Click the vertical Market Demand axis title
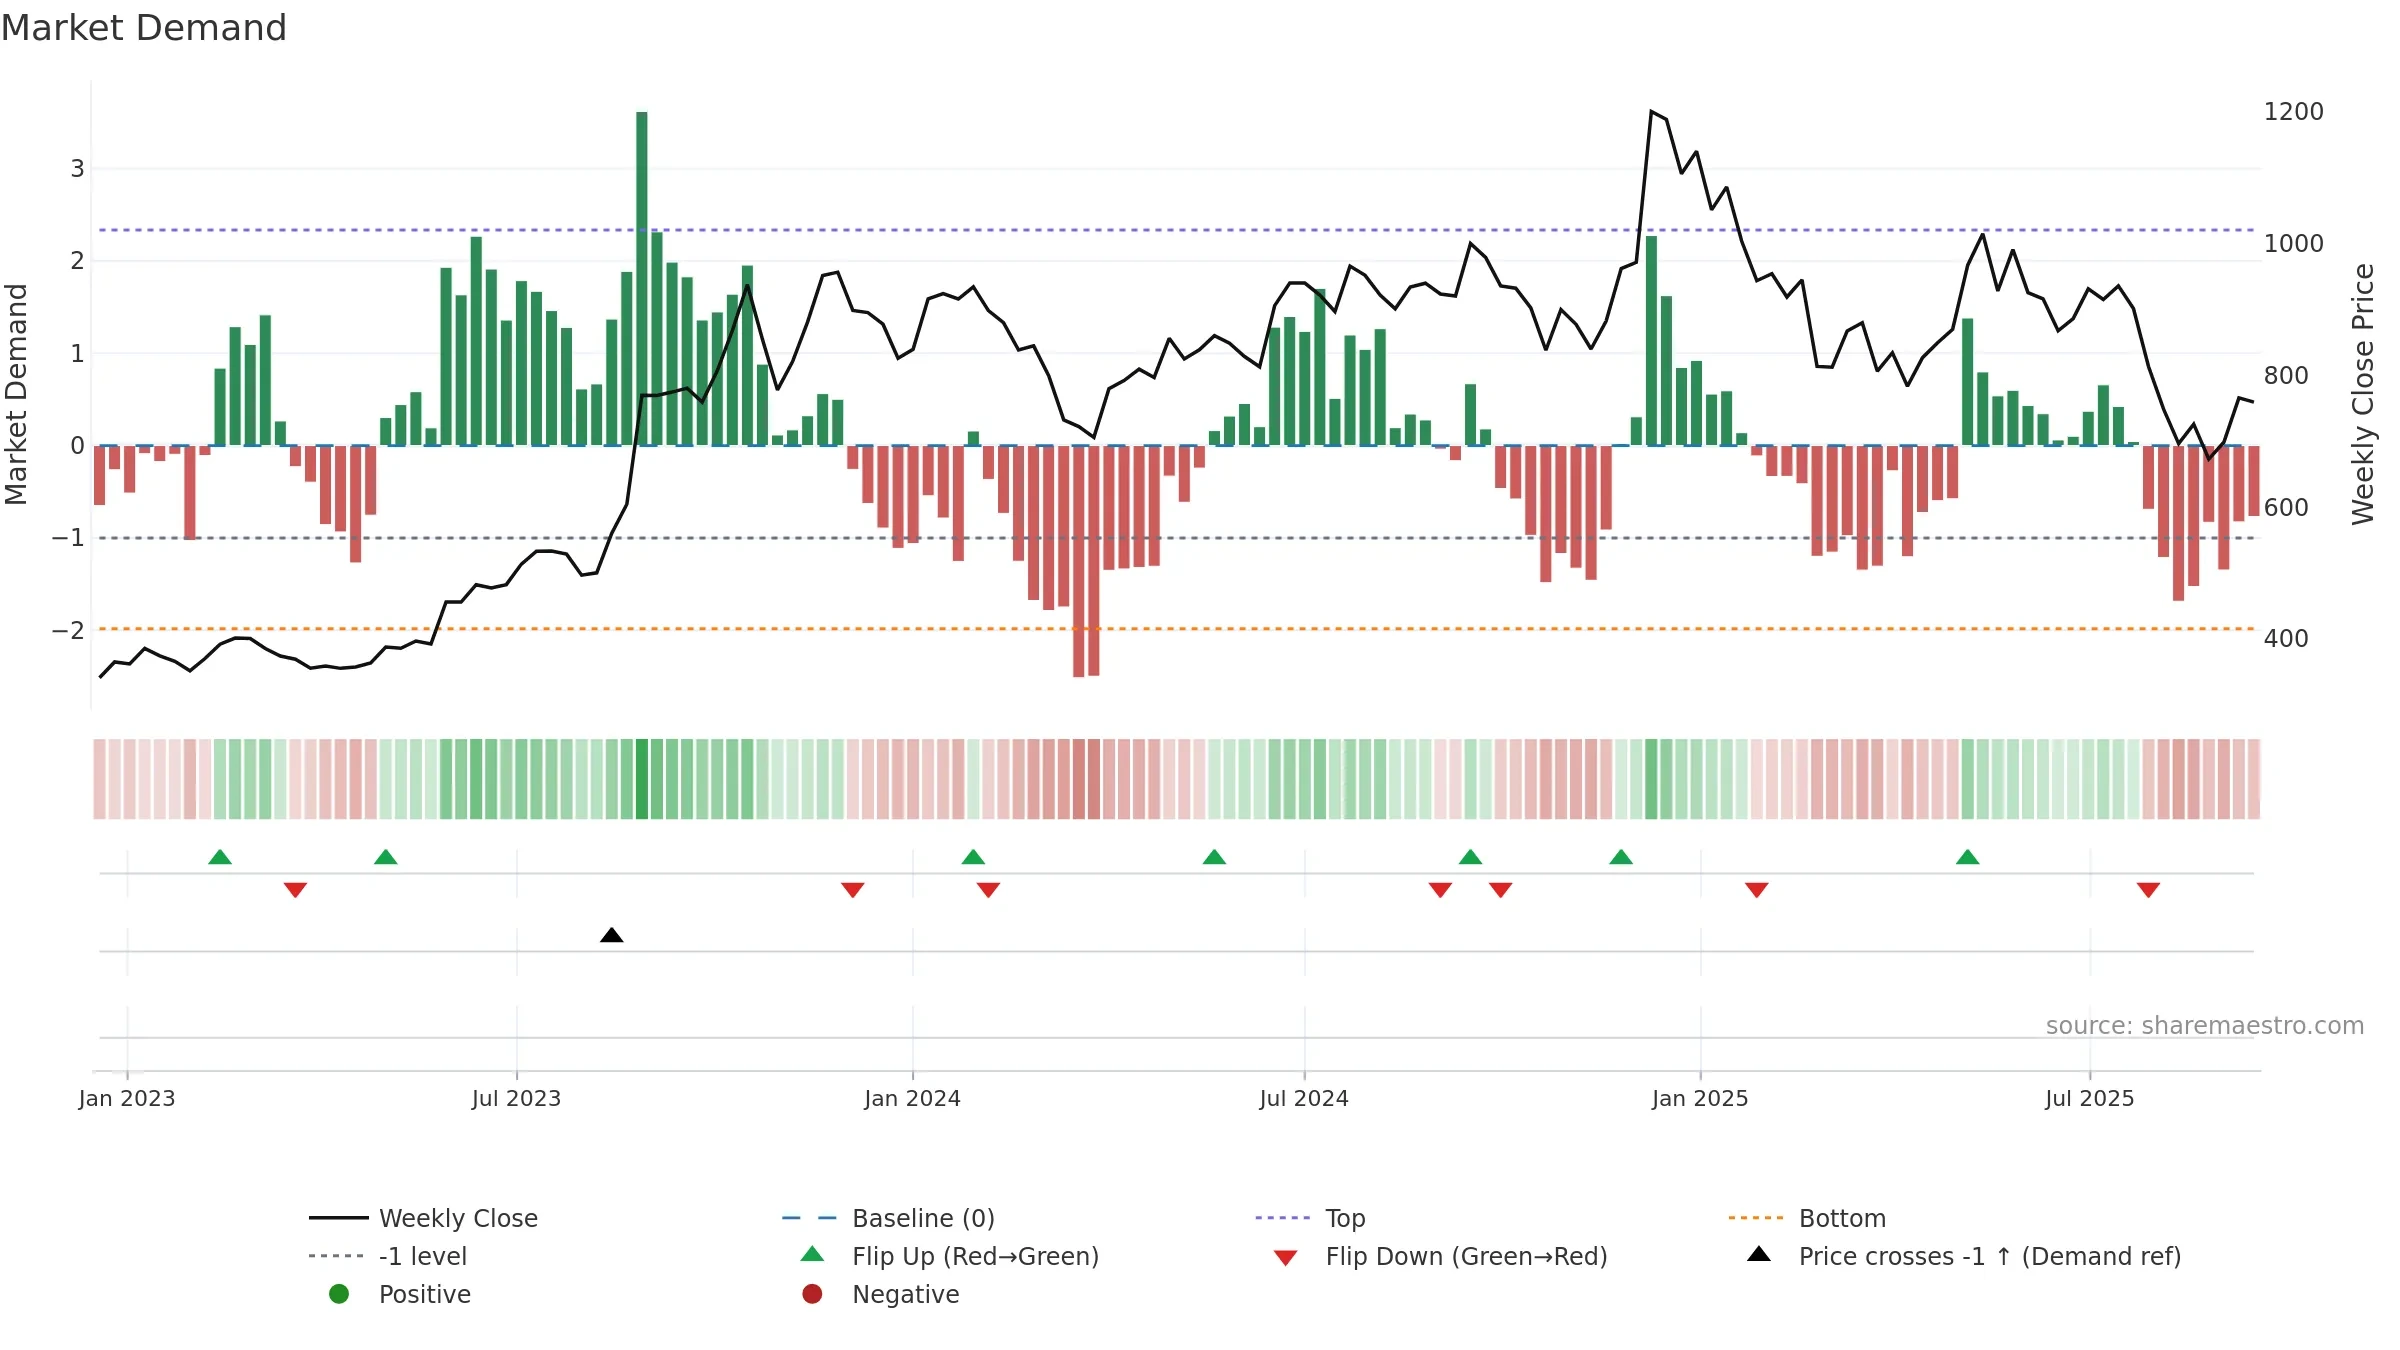 16,394
